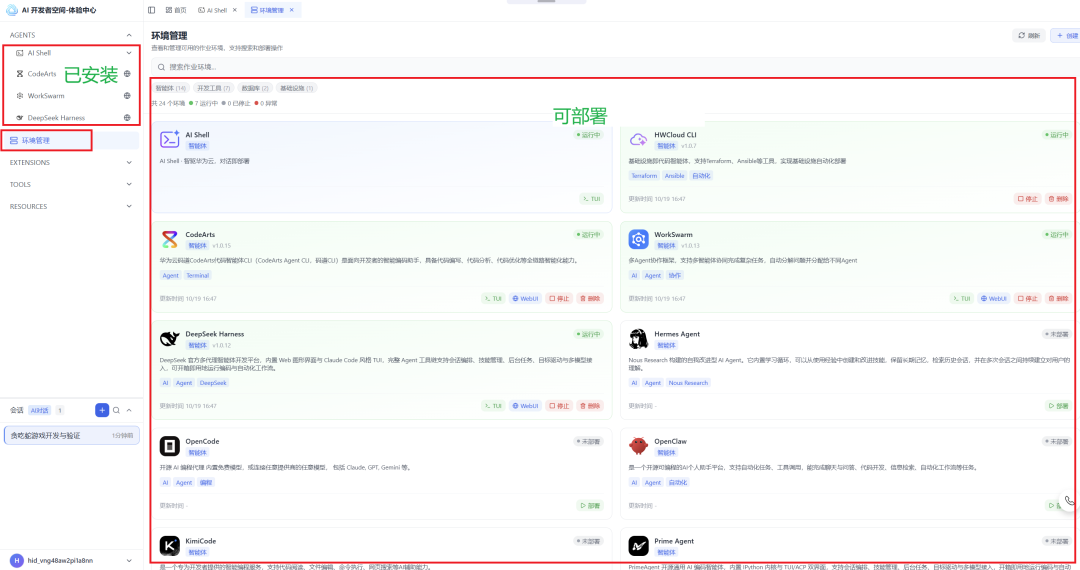1080x570 pixels.
Task: Filter by 数据库 (2) category
Action: click(x=255, y=88)
